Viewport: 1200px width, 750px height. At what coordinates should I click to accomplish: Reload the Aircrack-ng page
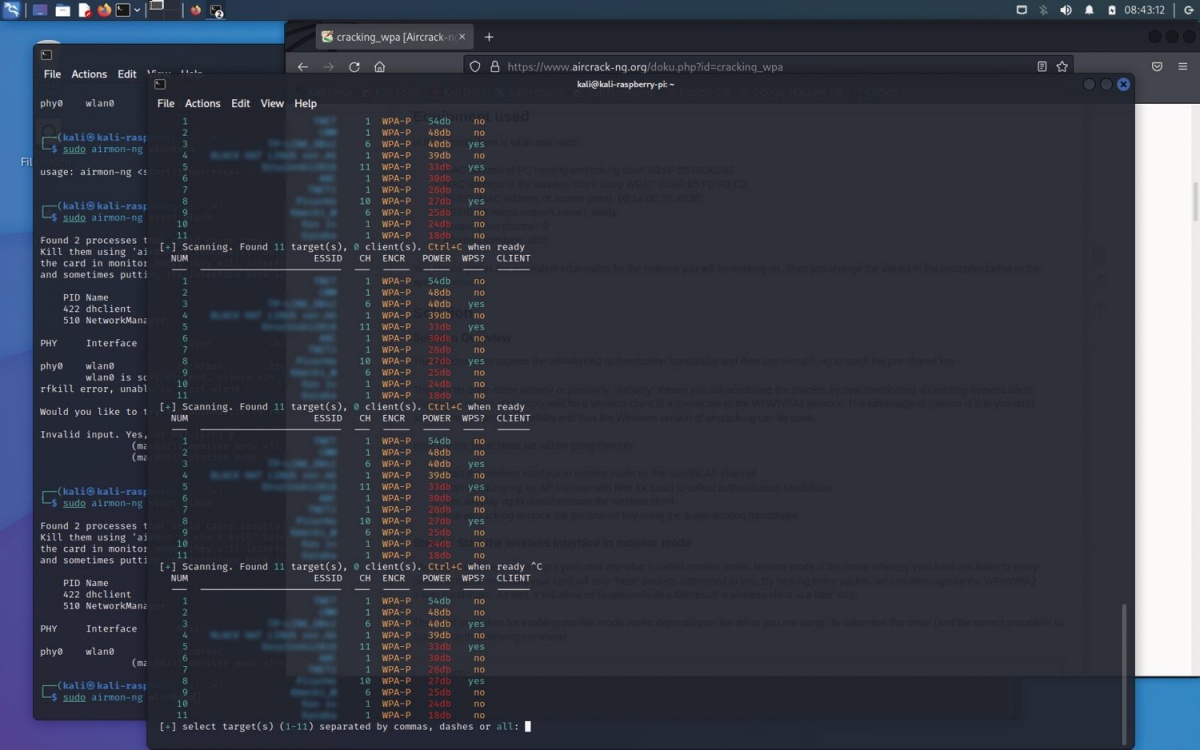pyautogui.click(x=354, y=67)
